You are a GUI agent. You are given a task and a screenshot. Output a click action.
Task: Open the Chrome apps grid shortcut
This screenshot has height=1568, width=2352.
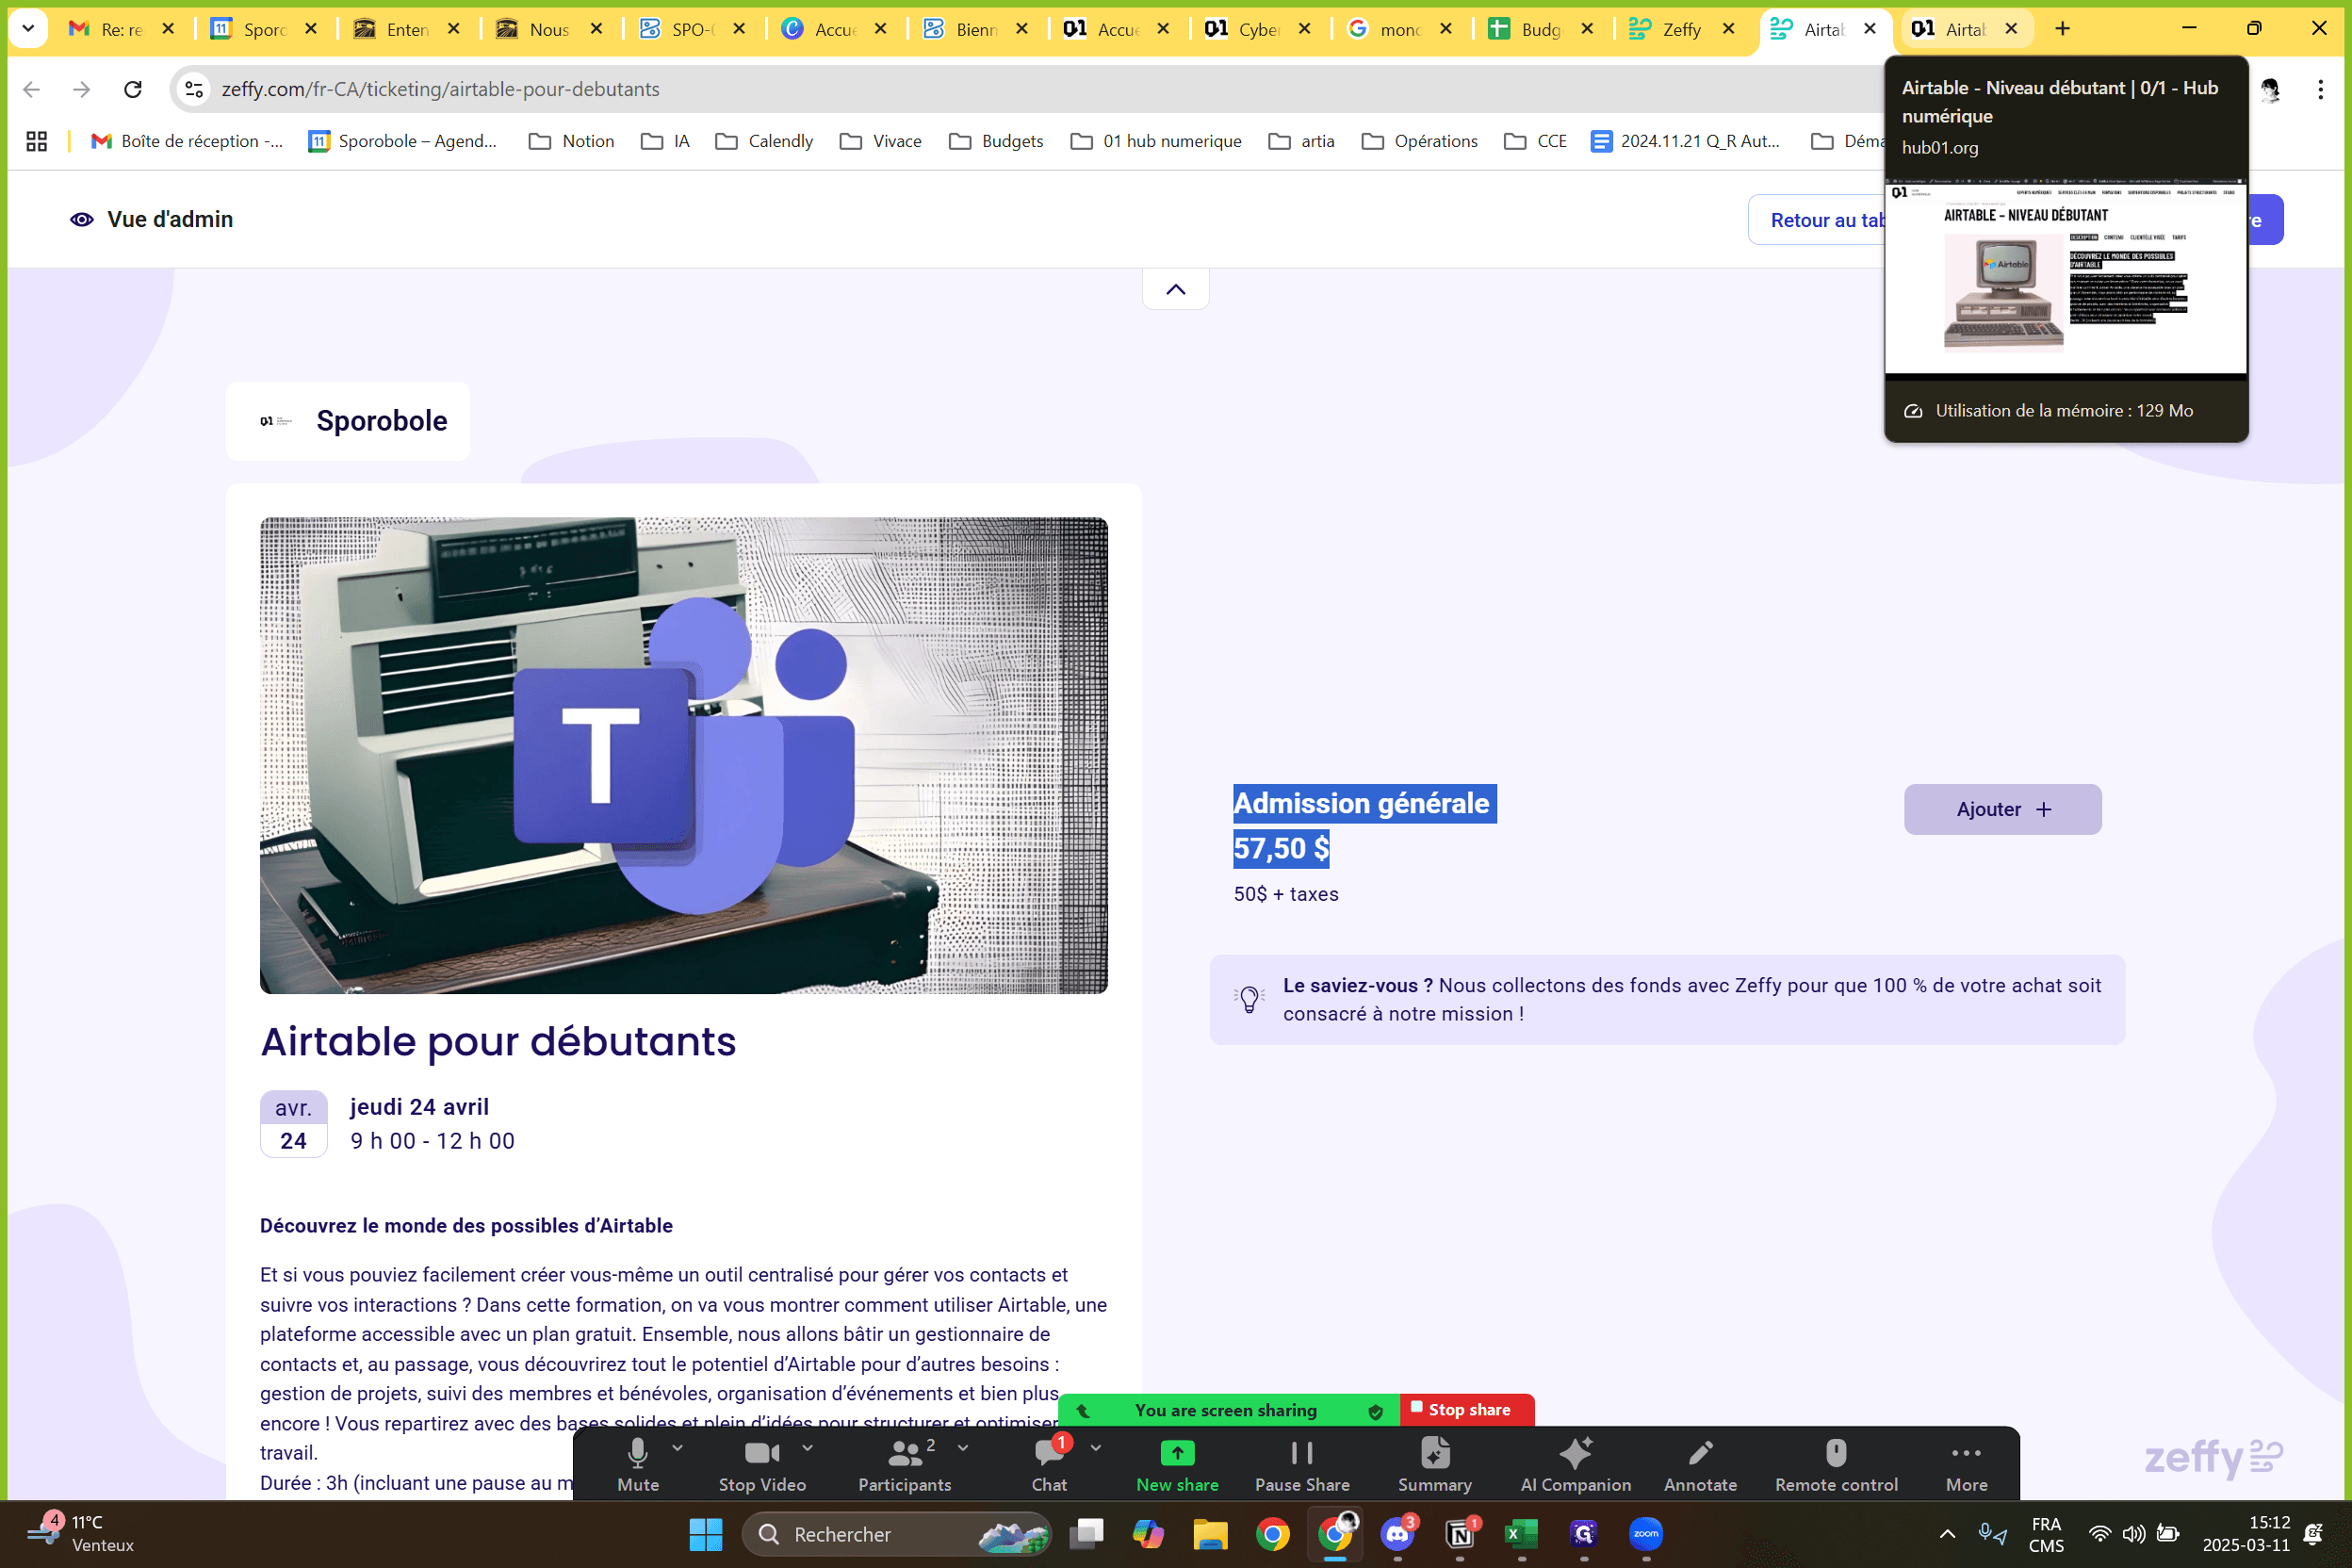37,141
